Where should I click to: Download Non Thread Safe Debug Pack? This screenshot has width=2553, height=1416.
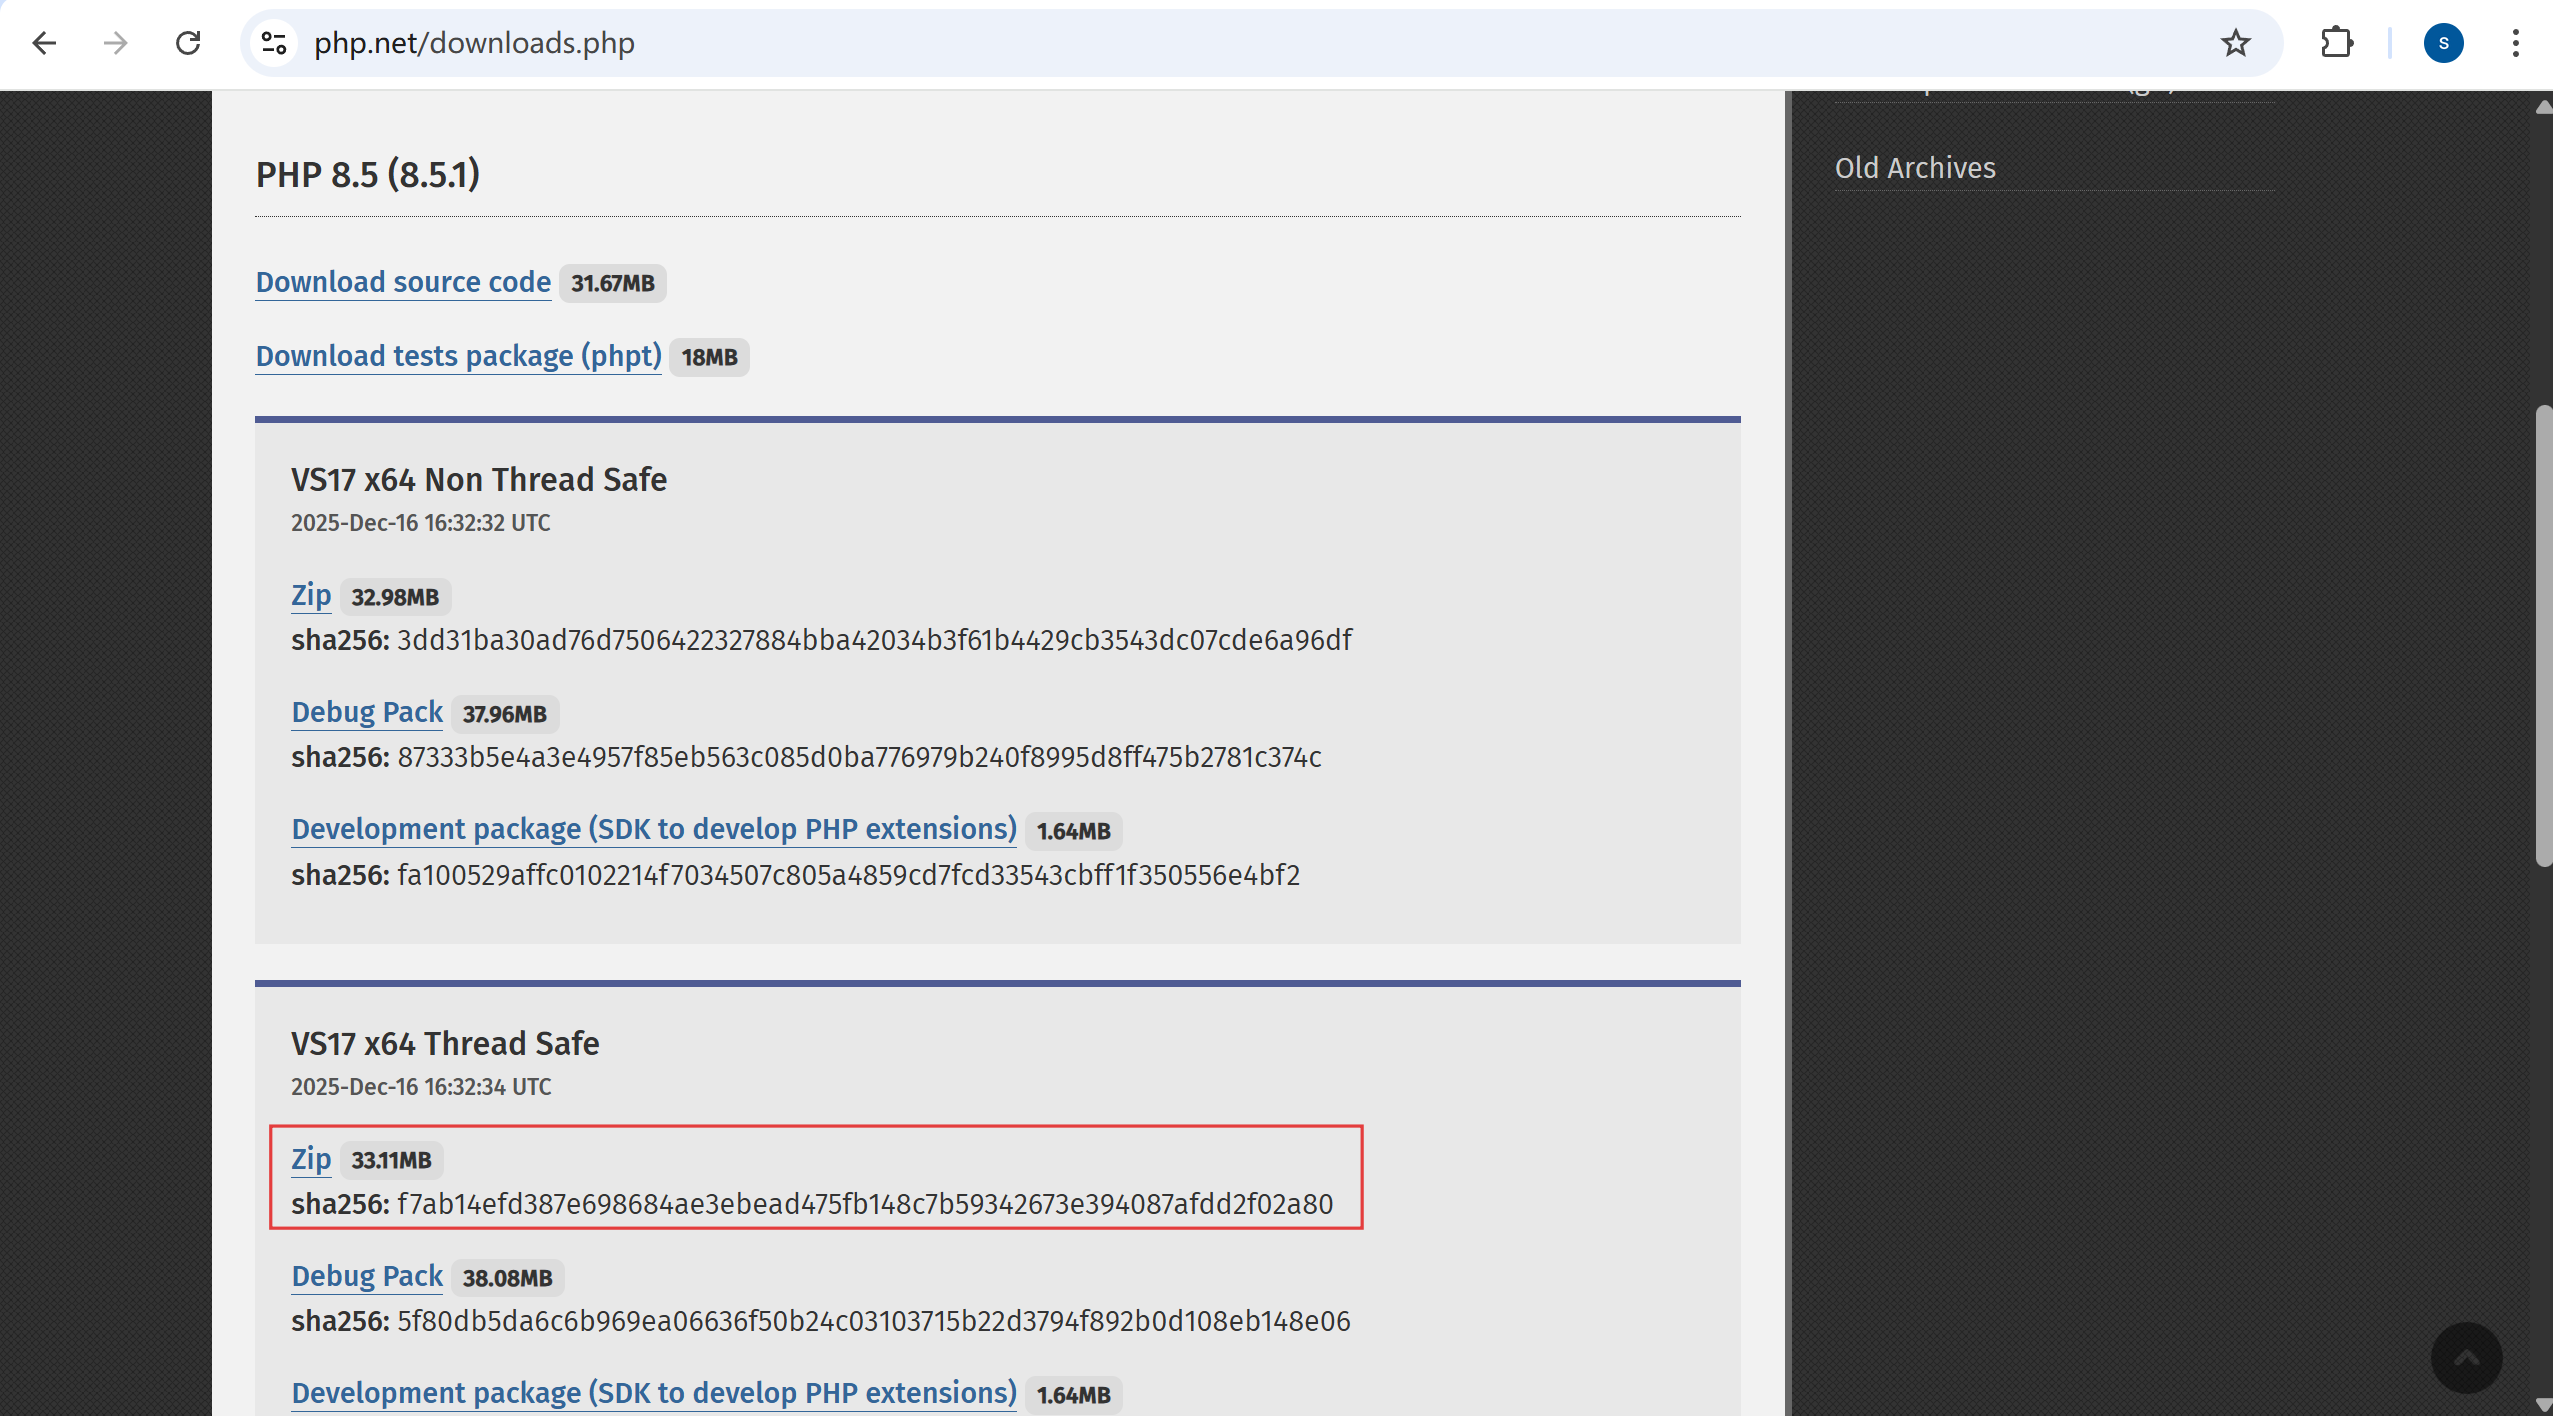(x=367, y=712)
